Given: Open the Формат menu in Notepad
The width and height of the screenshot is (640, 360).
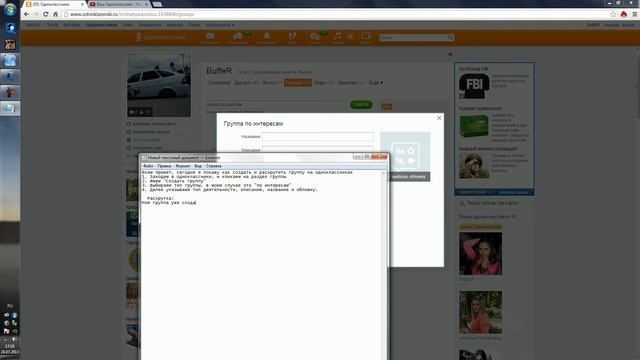Looking at the screenshot, I should pos(182,166).
